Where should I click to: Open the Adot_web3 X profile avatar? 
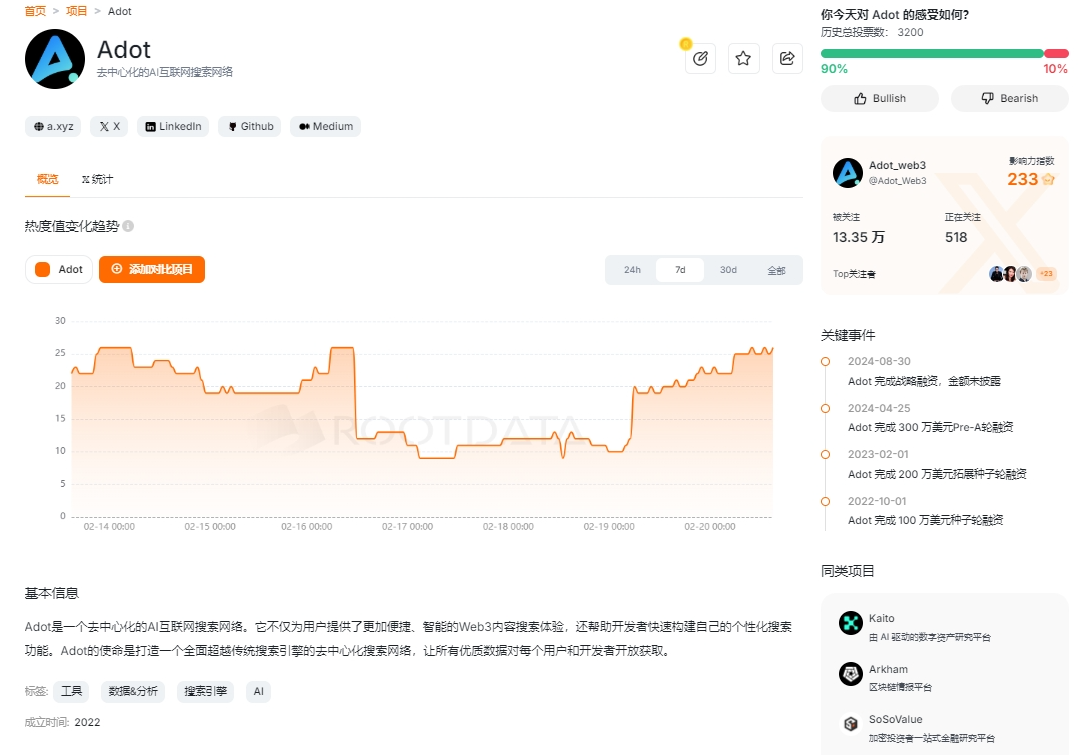coord(848,172)
